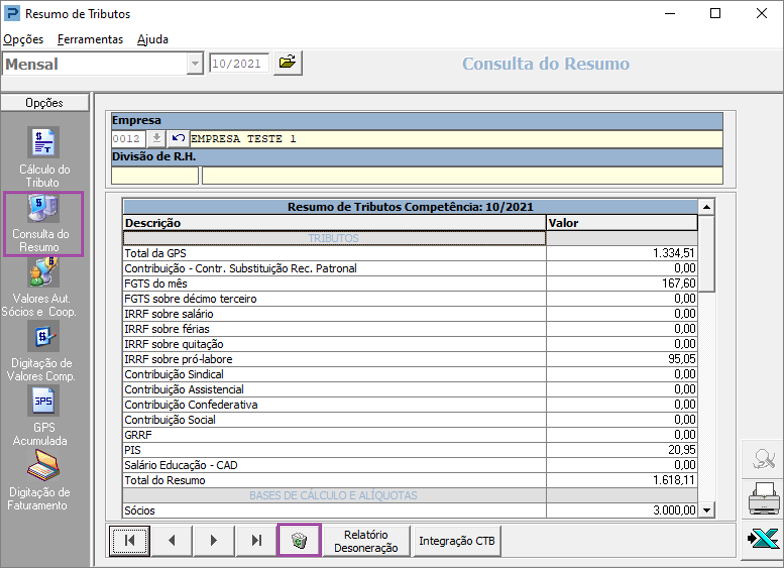Select the PIS row
The height and width of the screenshot is (568, 784).
pyautogui.click(x=410, y=450)
